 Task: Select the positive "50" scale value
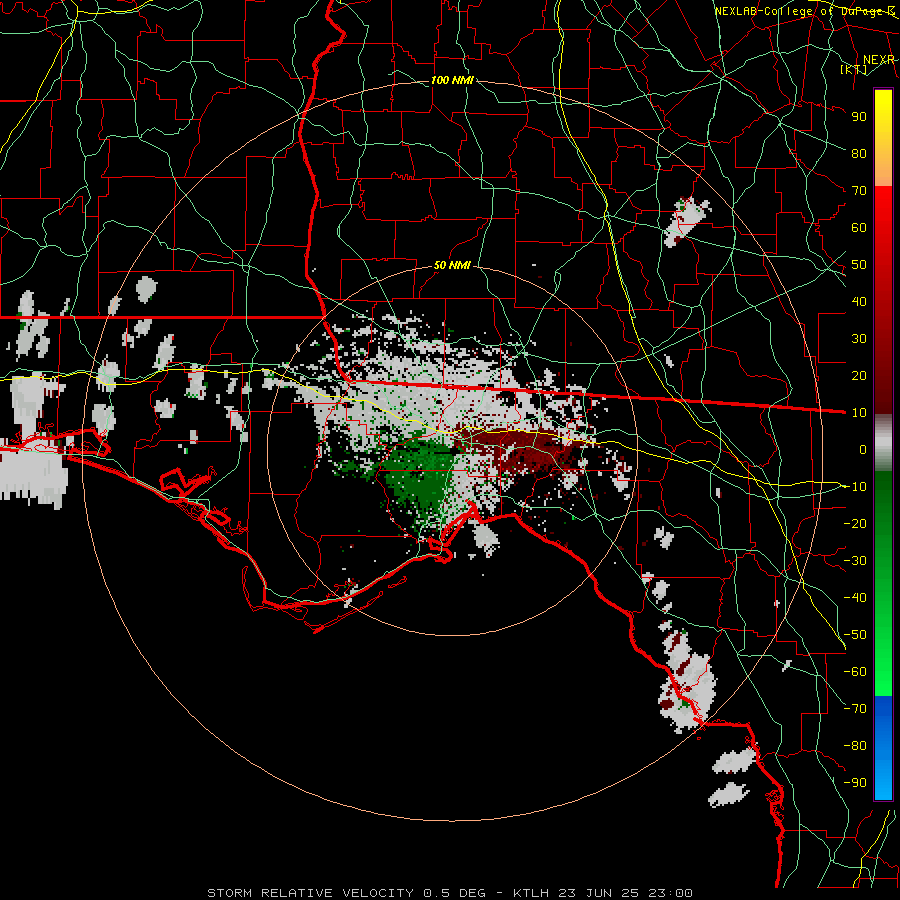pos(859,265)
